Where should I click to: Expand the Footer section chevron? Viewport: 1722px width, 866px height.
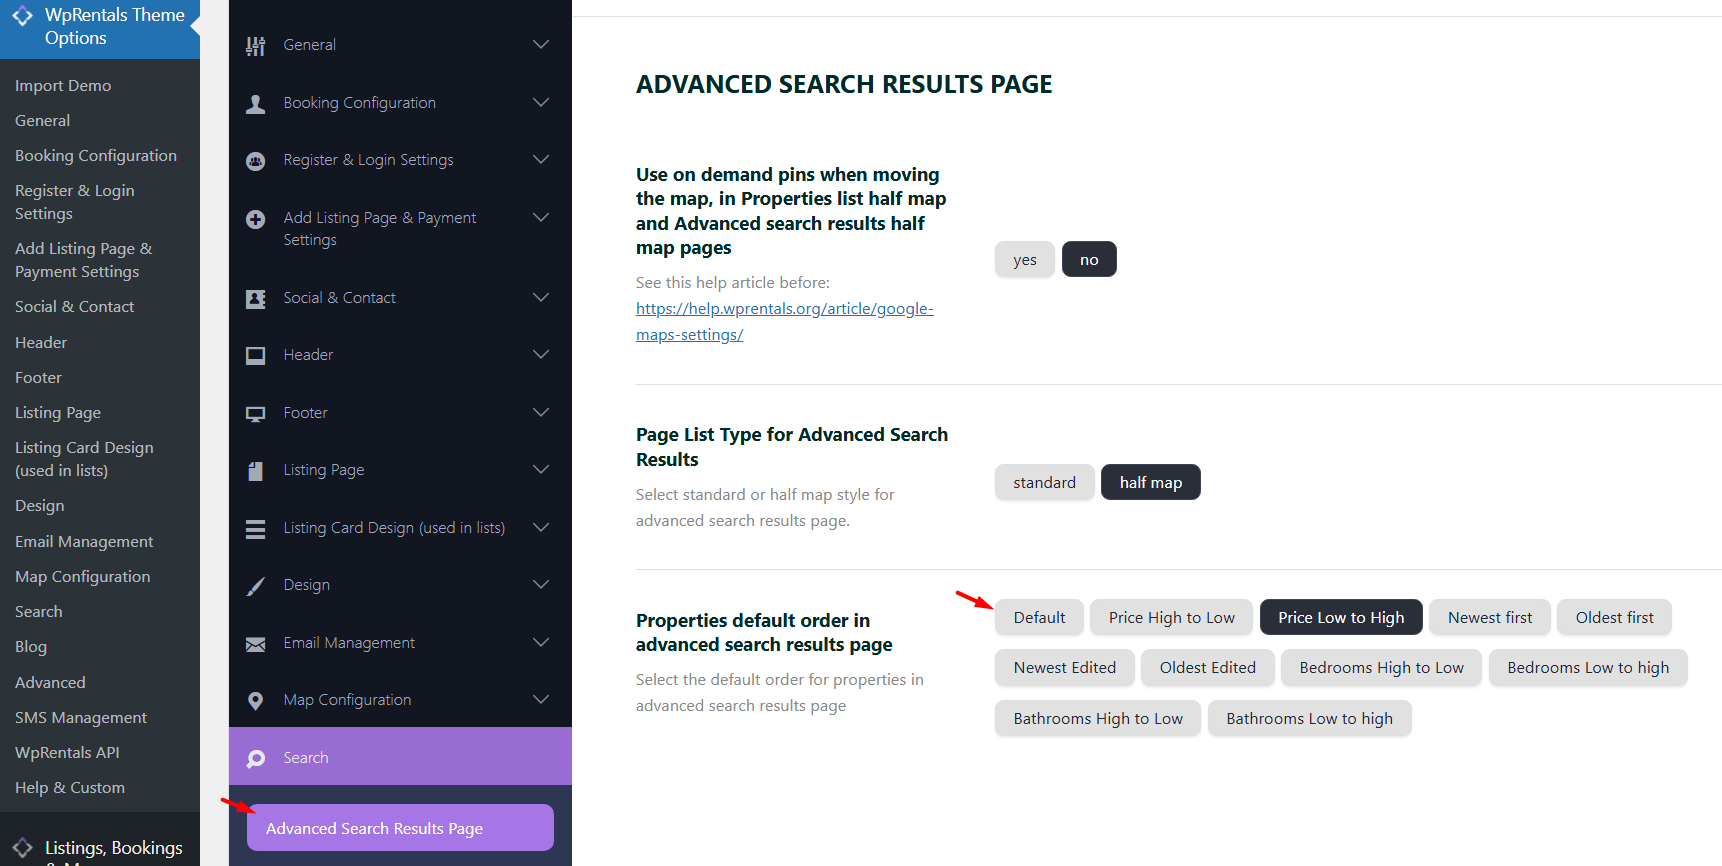541,413
